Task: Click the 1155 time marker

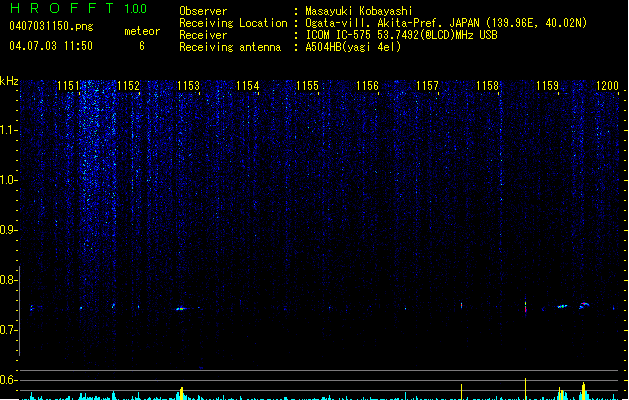Action: coord(308,85)
